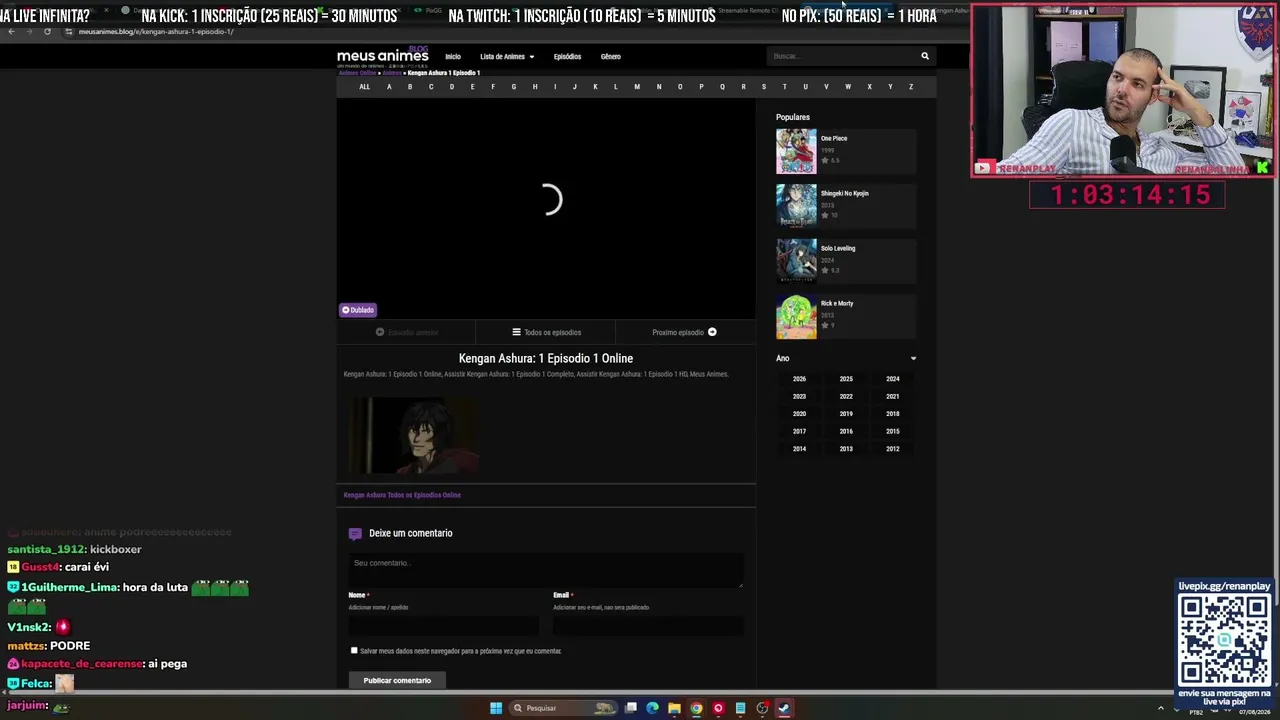Reload the page with the refresh icon
The image size is (1280, 720).
point(47,31)
